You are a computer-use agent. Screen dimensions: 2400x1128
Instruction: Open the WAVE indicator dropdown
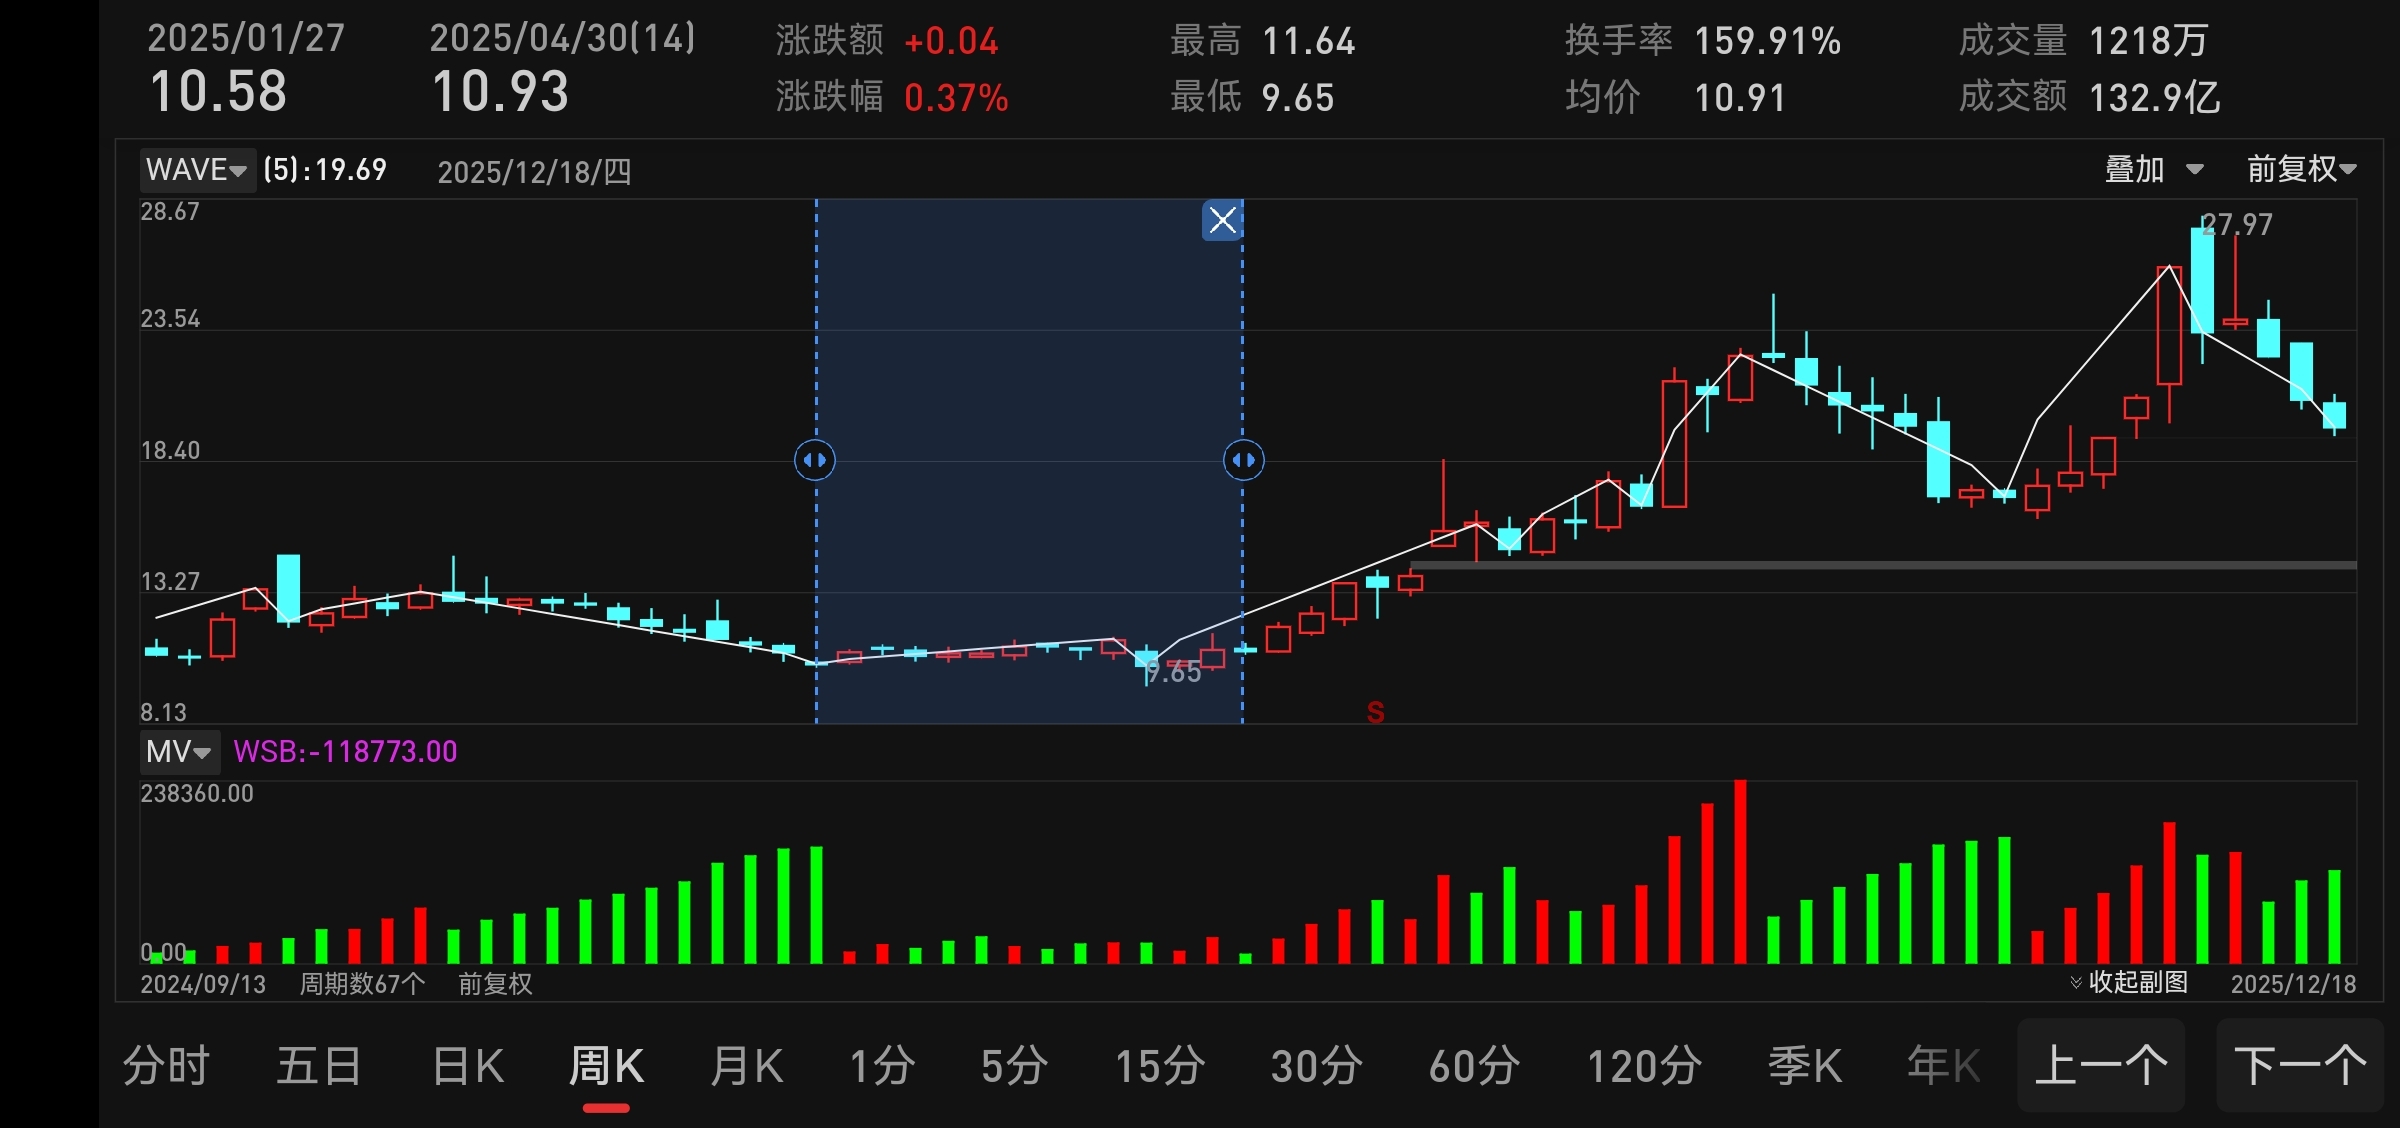point(197,170)
